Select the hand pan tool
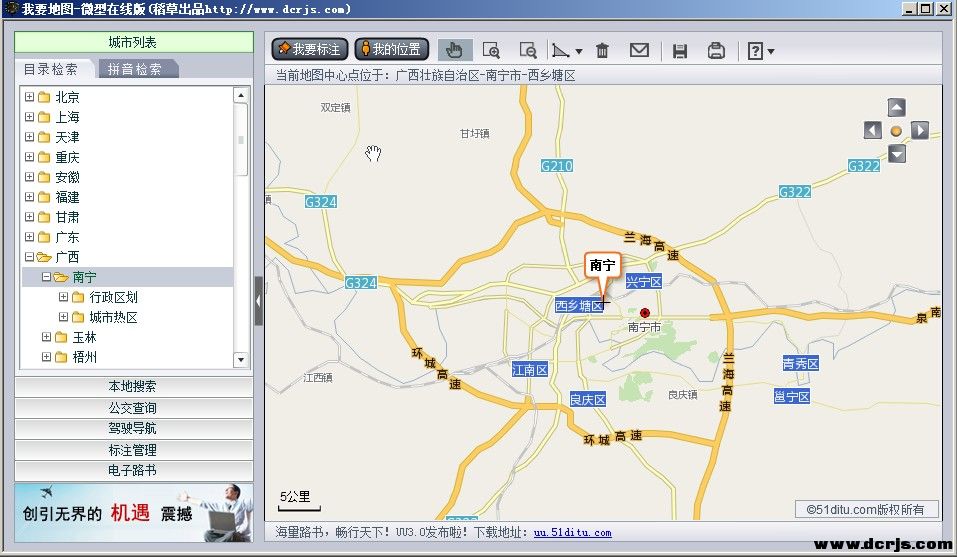 [x=454, y=50]
